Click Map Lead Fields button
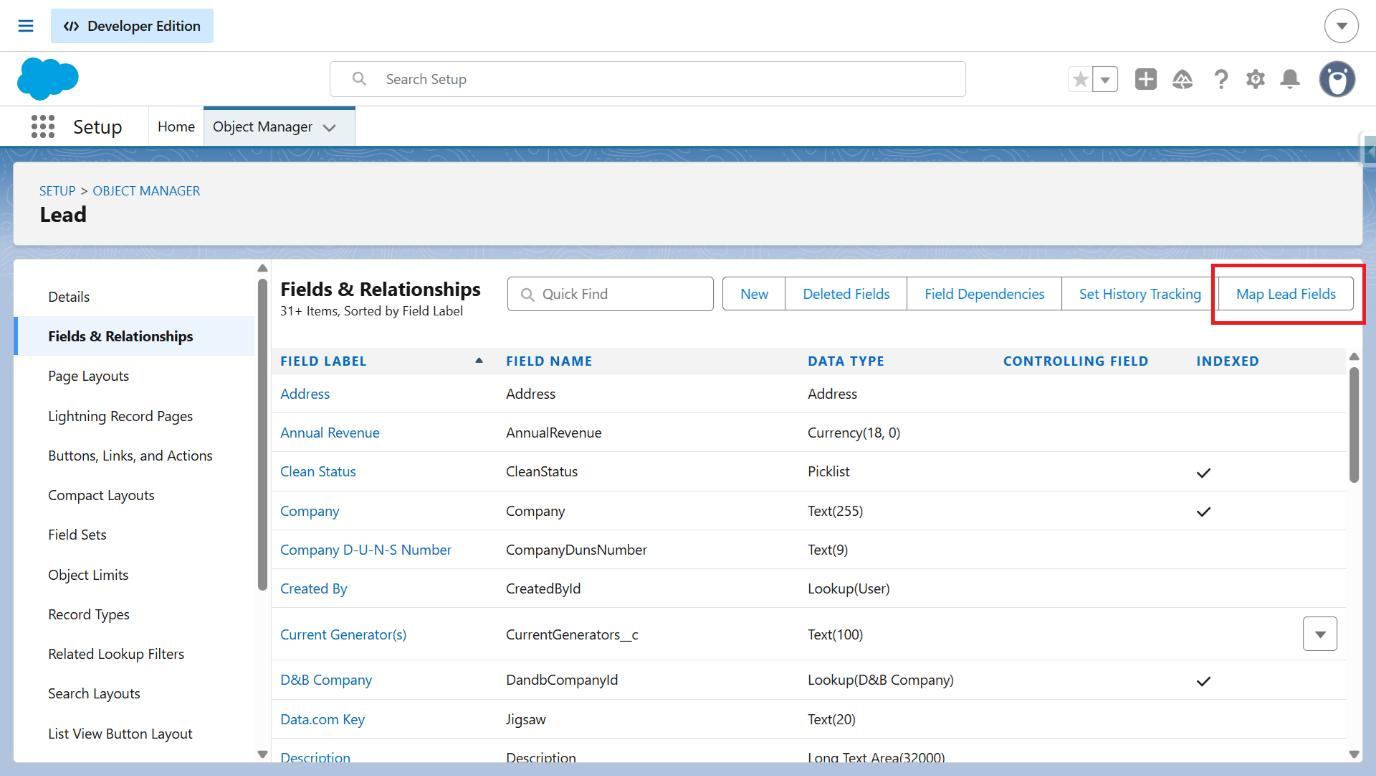Viewport: 1376px width, 776px height. coord(1286,294)
